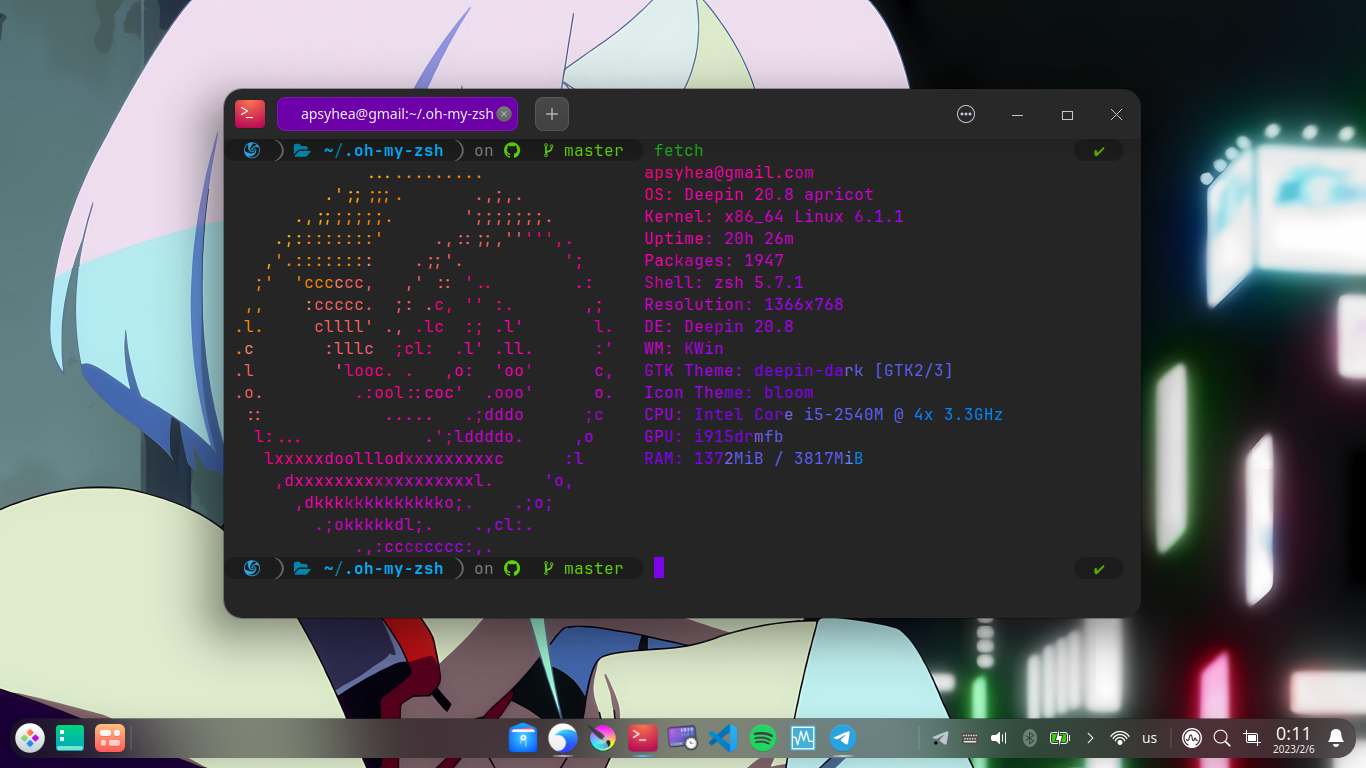
Task: Open the Microsoft Edge browser icon
Action: tap(563, 738)
